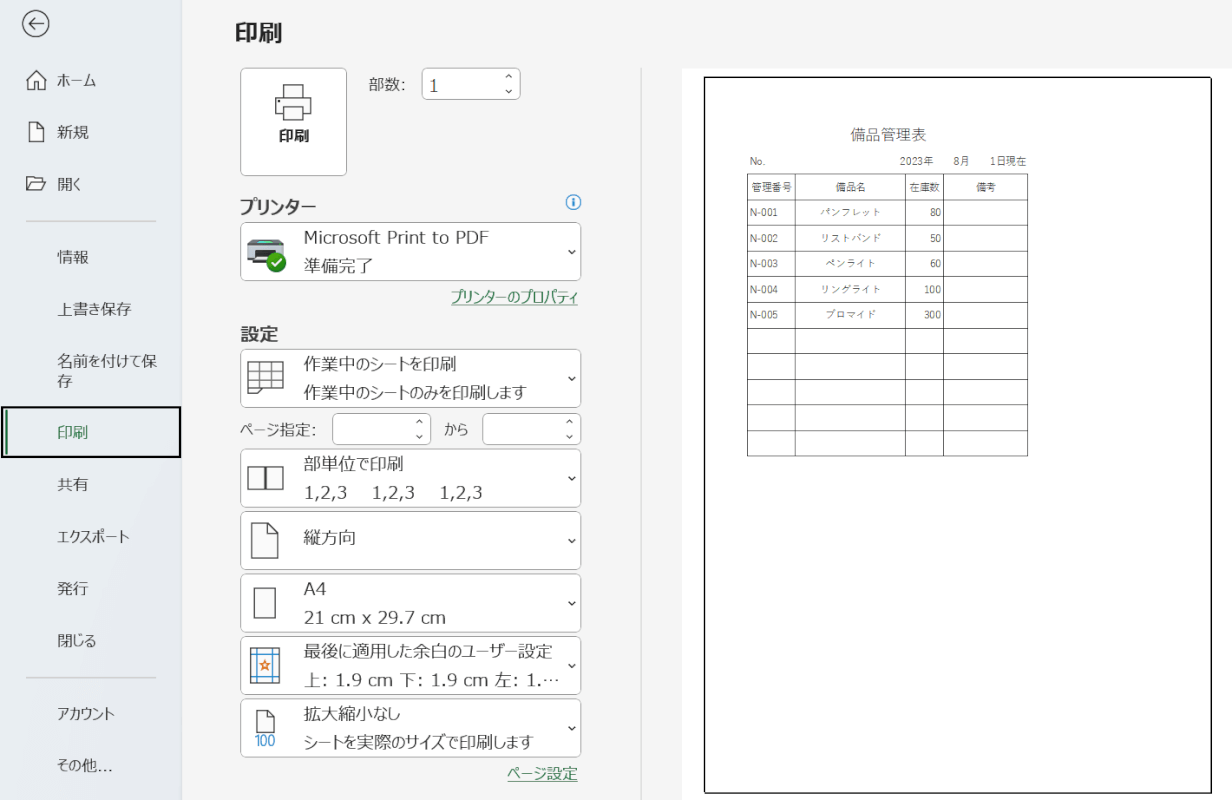Click the custom margins star icon
This screenshot has width=1232, height=800.
click(265, 665)
